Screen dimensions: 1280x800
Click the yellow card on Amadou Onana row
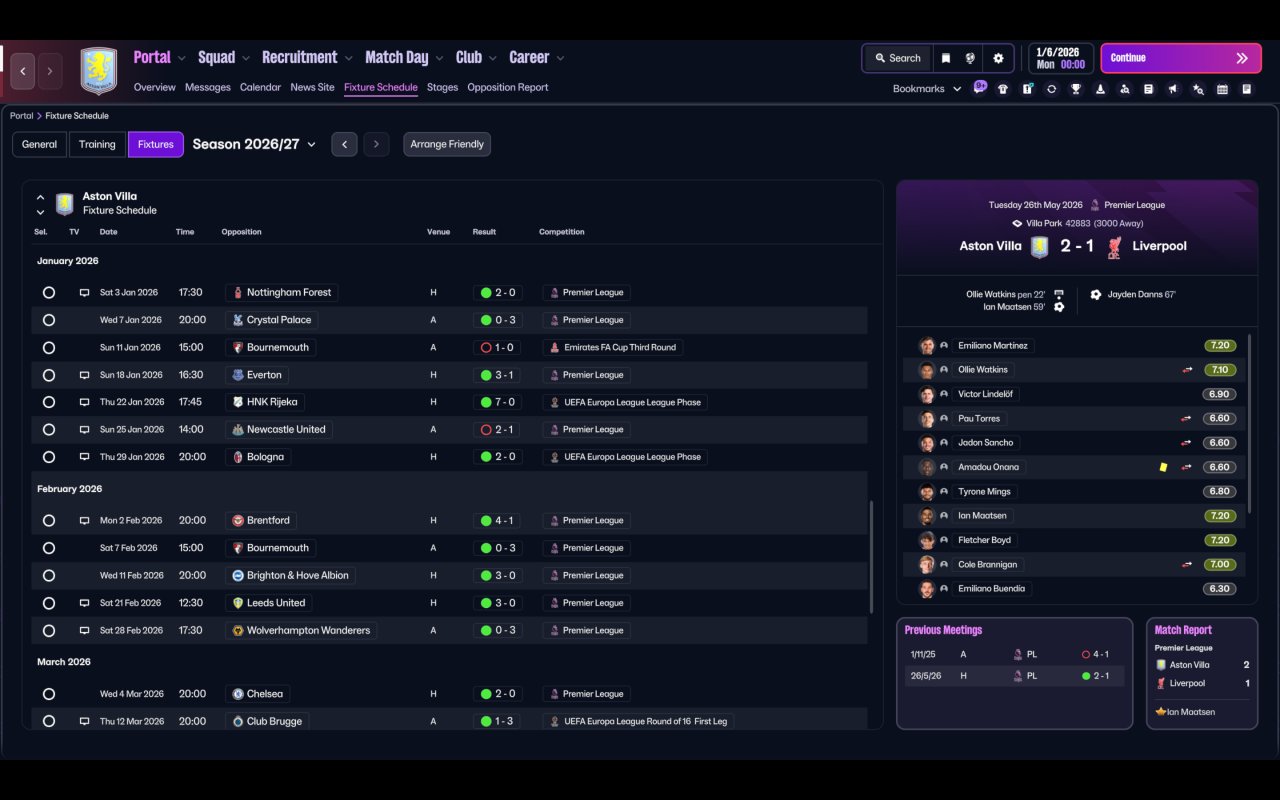[1163, 467]
